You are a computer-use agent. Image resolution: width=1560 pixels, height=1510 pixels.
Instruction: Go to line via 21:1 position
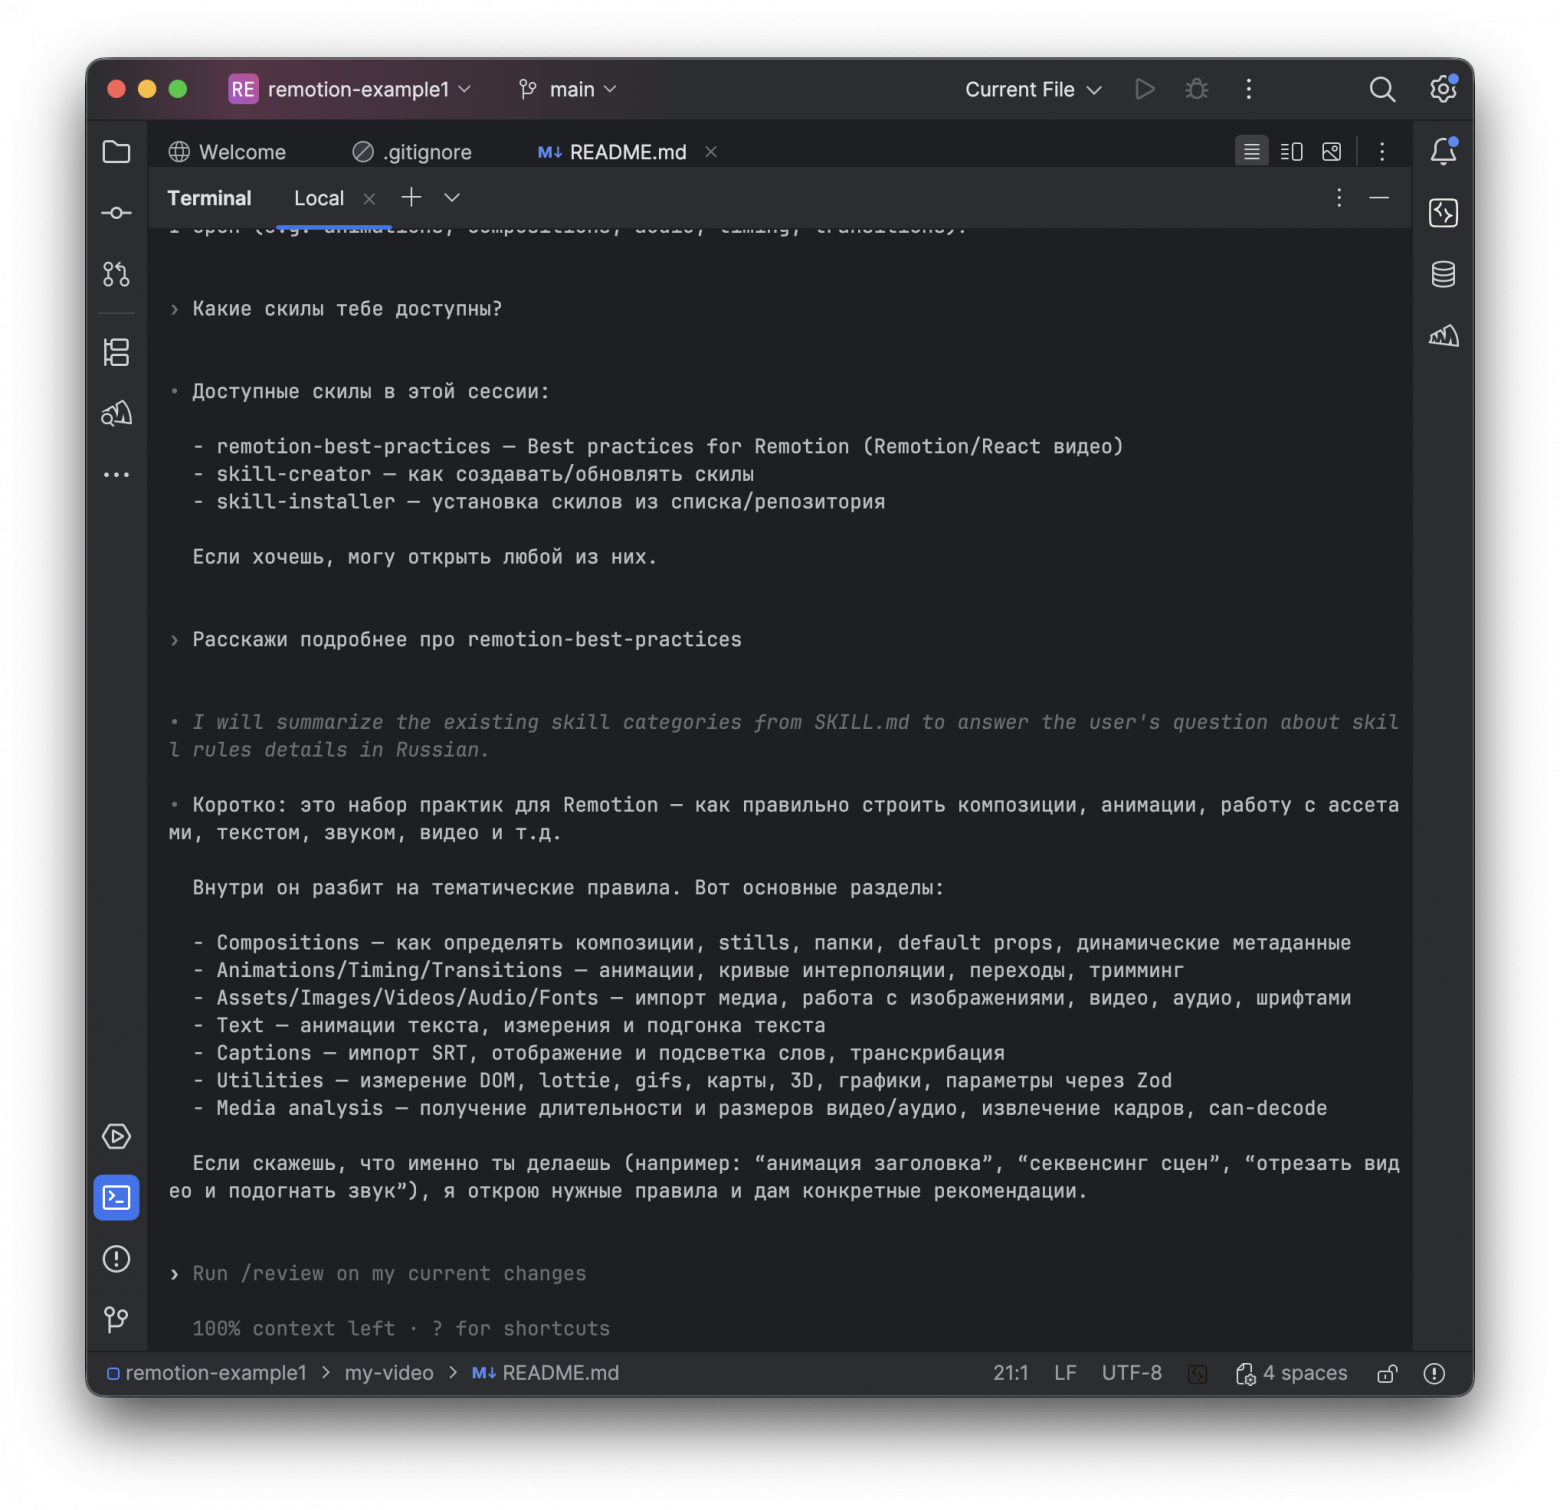coord(1010,1373)
